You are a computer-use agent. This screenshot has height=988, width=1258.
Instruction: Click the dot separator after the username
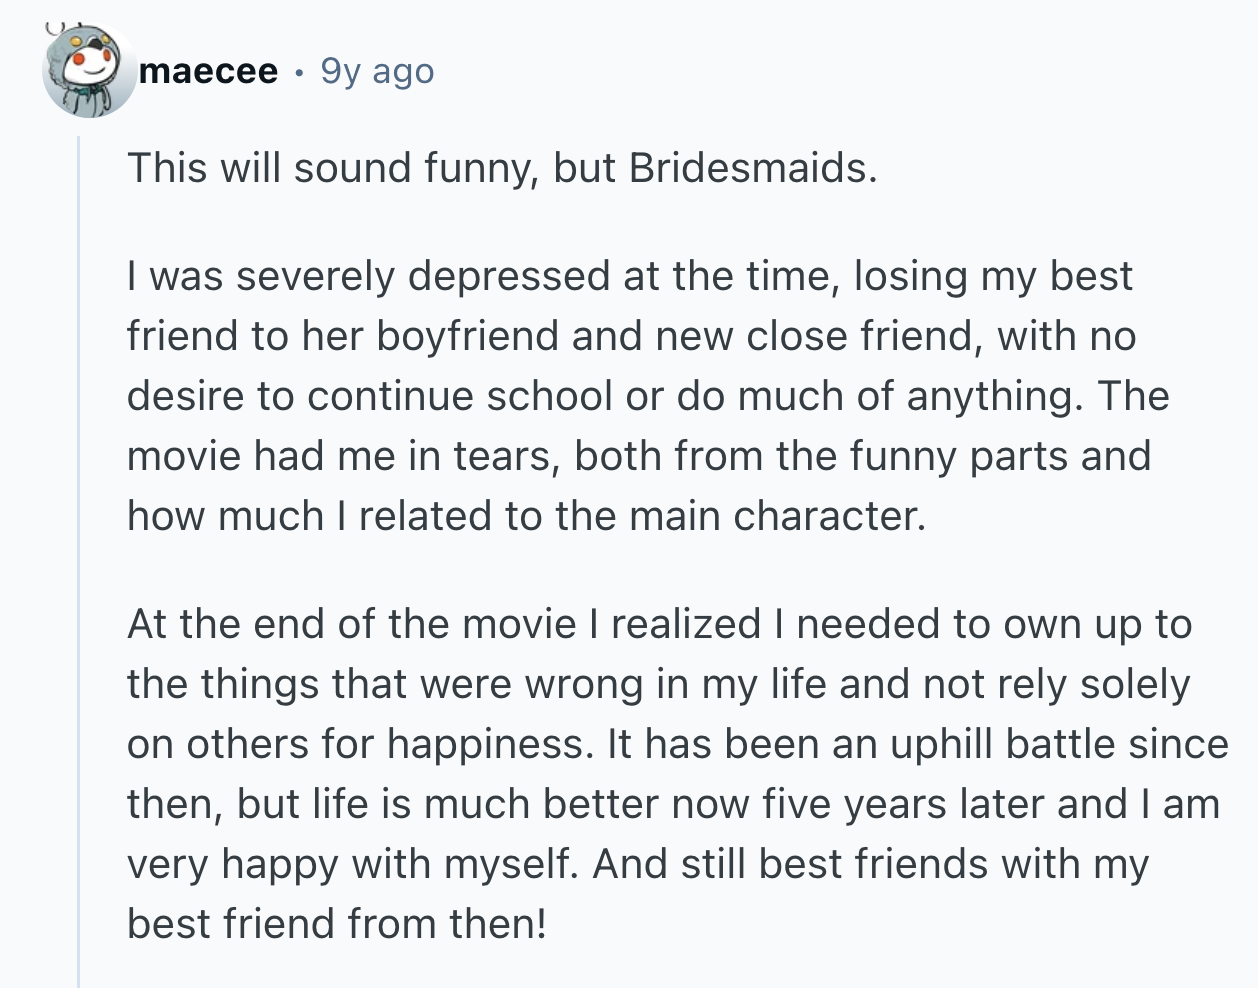pos(299,72)
